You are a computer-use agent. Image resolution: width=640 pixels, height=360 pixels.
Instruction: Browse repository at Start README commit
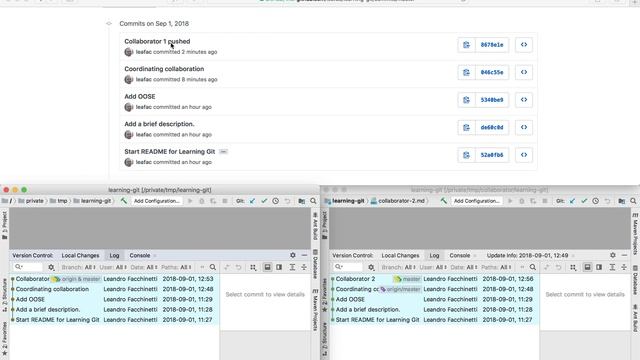524,155
